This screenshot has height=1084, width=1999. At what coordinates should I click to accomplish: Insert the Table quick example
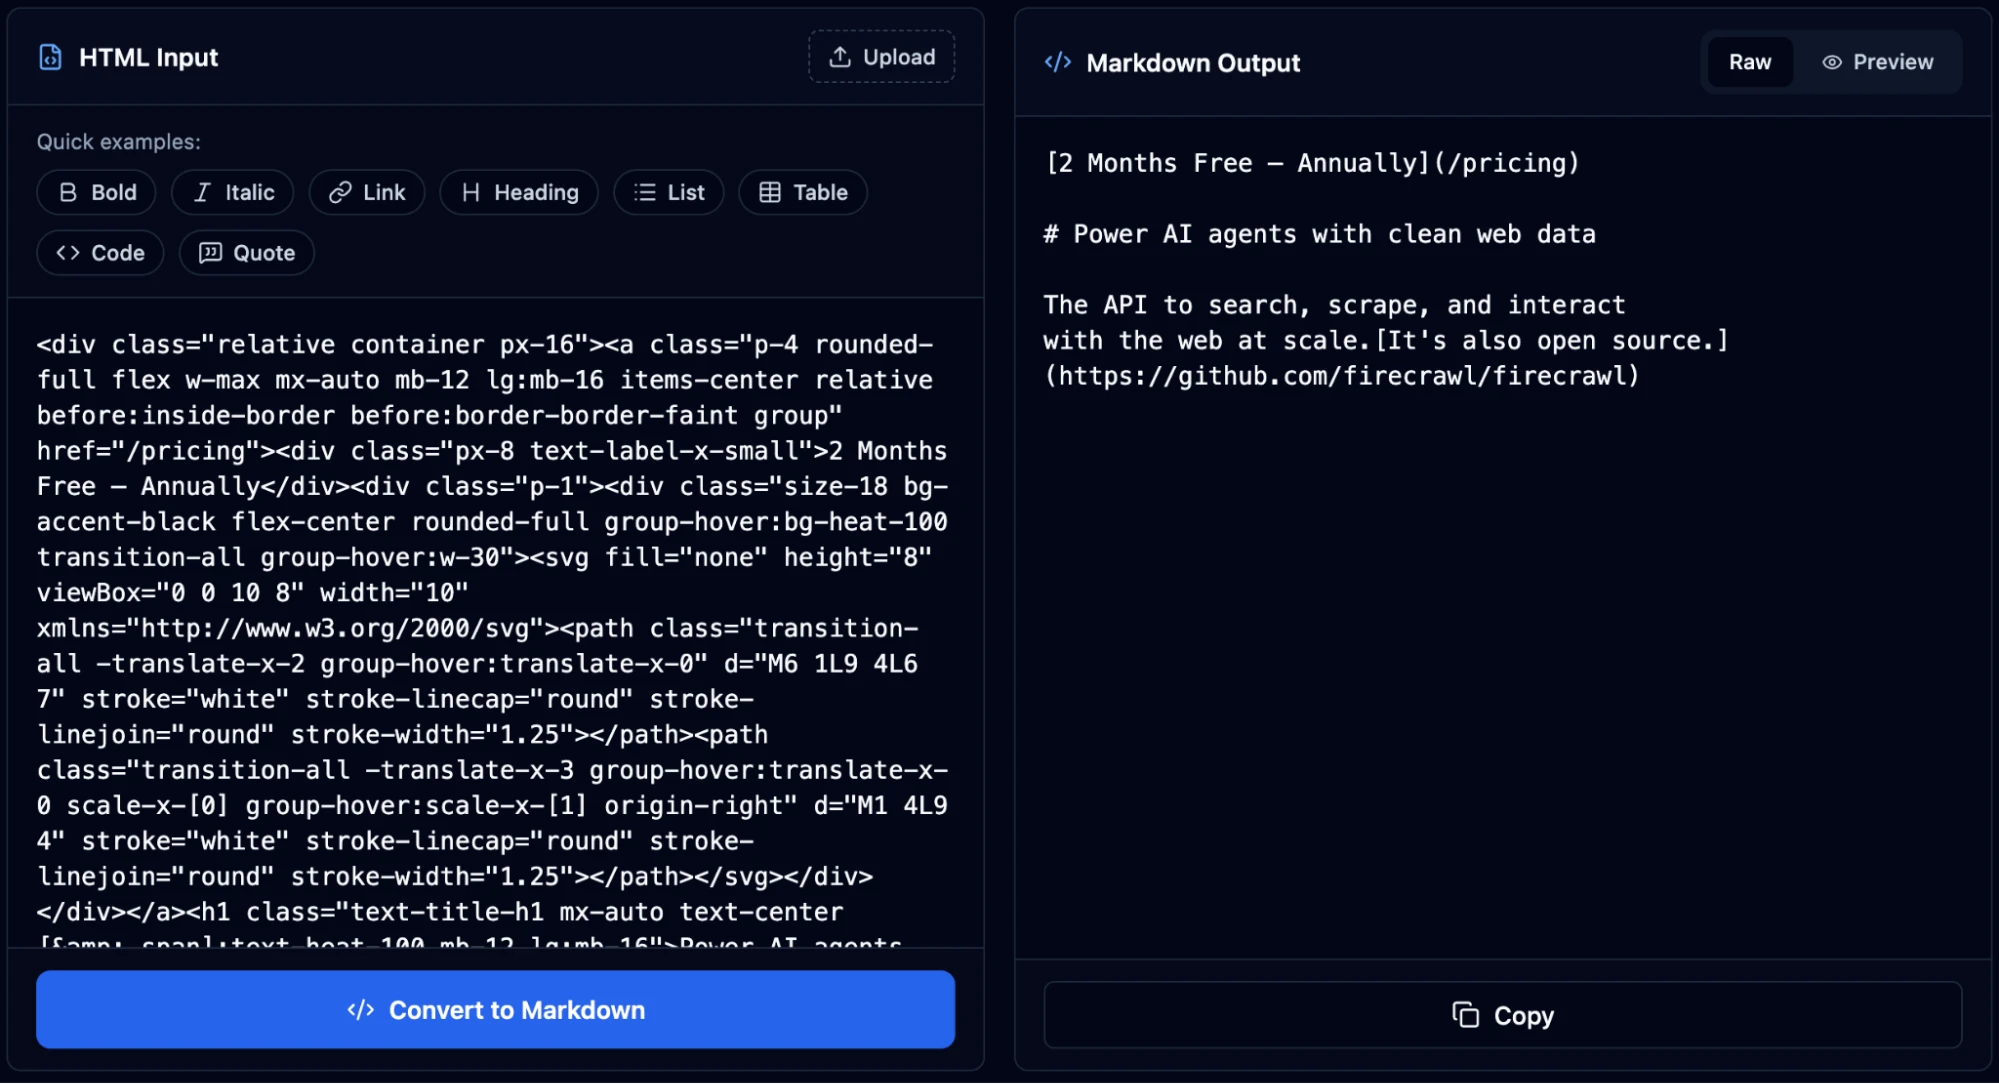[802, 192]
